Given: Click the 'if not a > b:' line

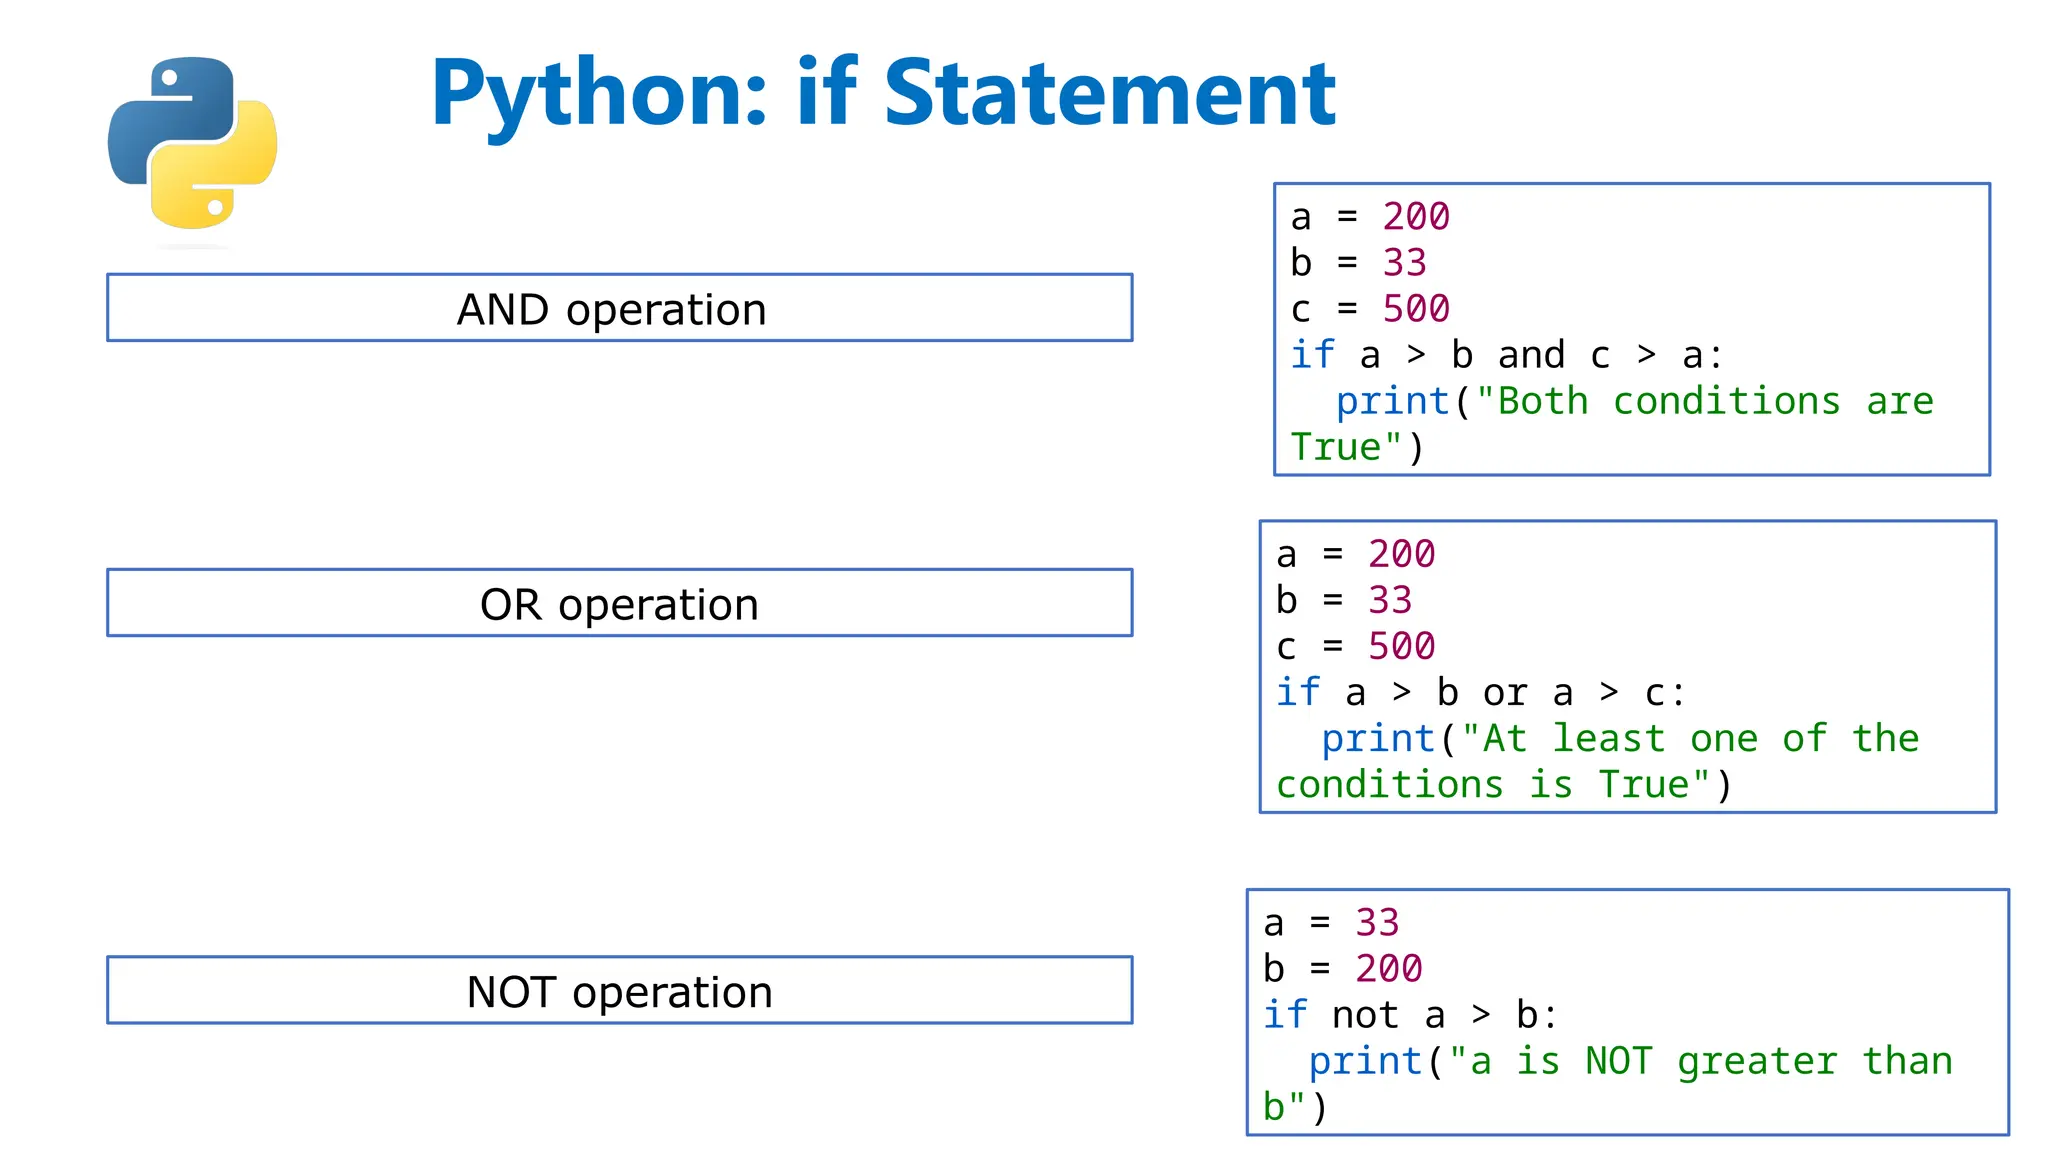Looking at the screenshot, I should click(x=1410, y=1015).
